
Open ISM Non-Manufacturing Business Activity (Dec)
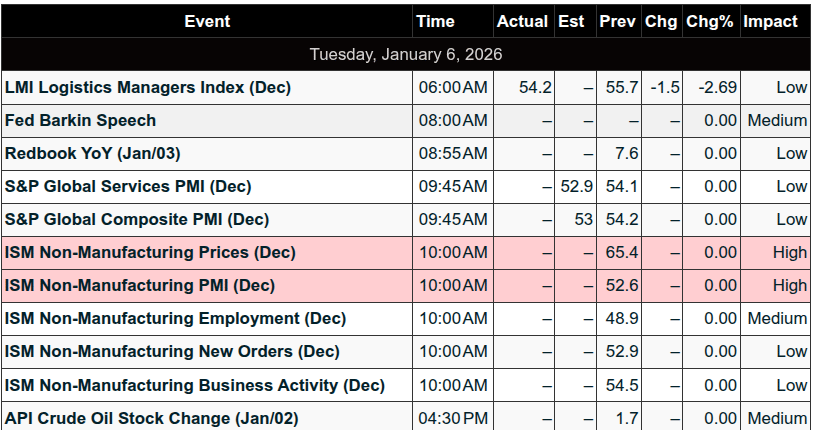pos(195,384)
